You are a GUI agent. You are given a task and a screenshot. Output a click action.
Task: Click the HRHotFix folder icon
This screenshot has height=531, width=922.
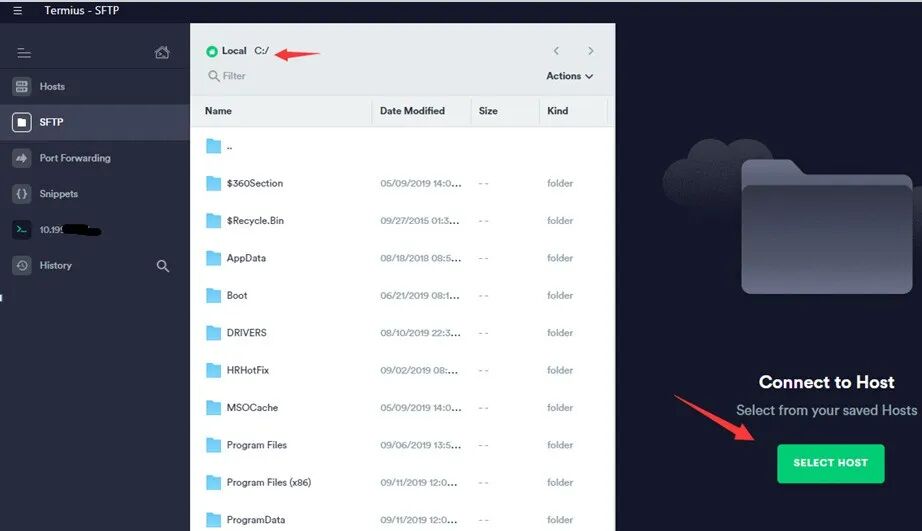pyautogui.click(x=213, y=370)
